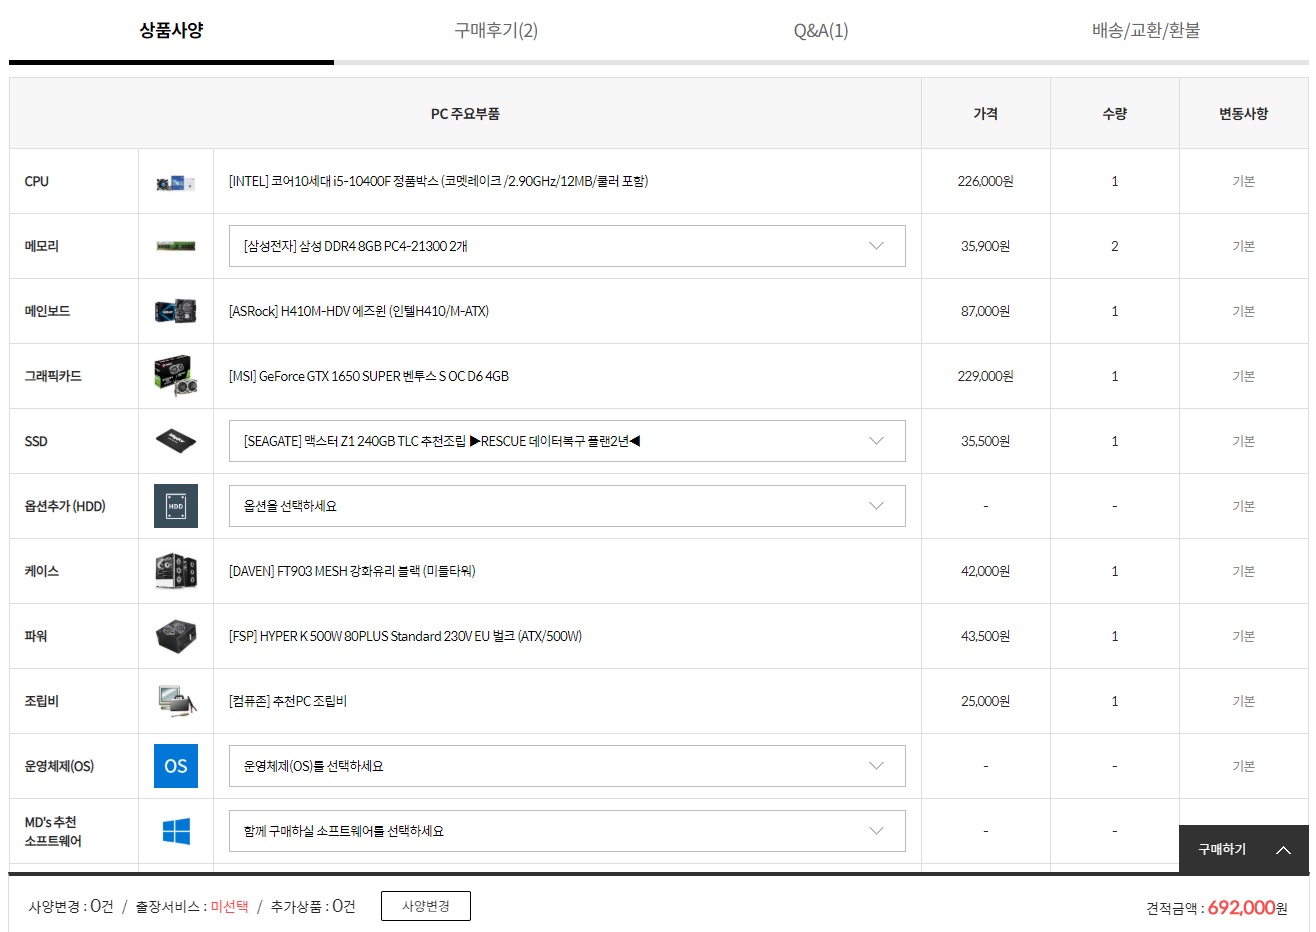This screenshot has width=1316, height=932.
Task: Click the 35,900원 memory price
Action: coord(985,246)
